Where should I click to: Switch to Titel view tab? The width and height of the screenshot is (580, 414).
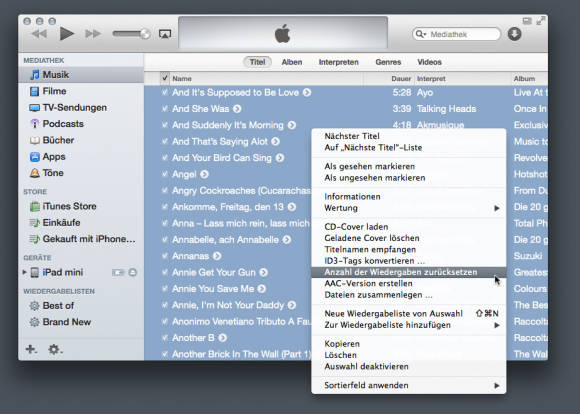[x=257, y=62]
